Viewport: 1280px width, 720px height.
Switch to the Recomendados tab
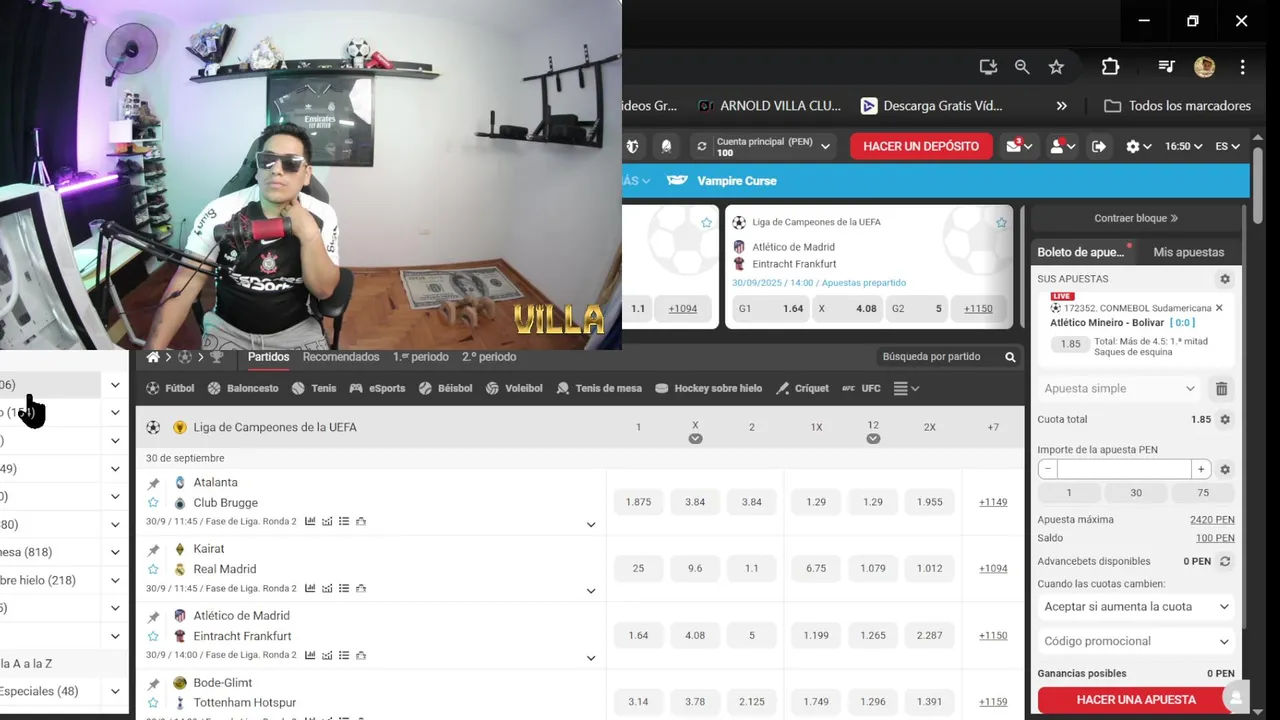click(x=341, y=357)
